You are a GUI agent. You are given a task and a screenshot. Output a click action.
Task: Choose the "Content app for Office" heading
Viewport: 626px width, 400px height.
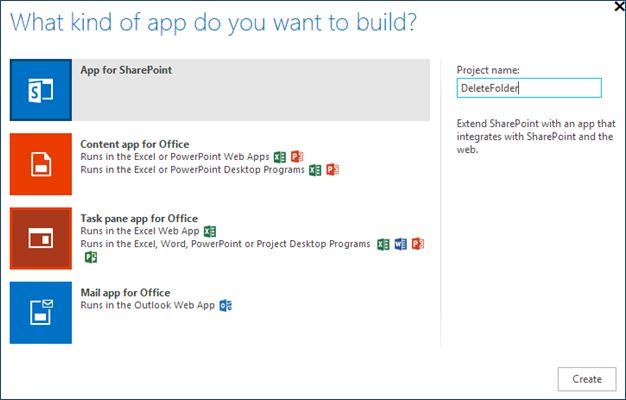pos(135,144)
